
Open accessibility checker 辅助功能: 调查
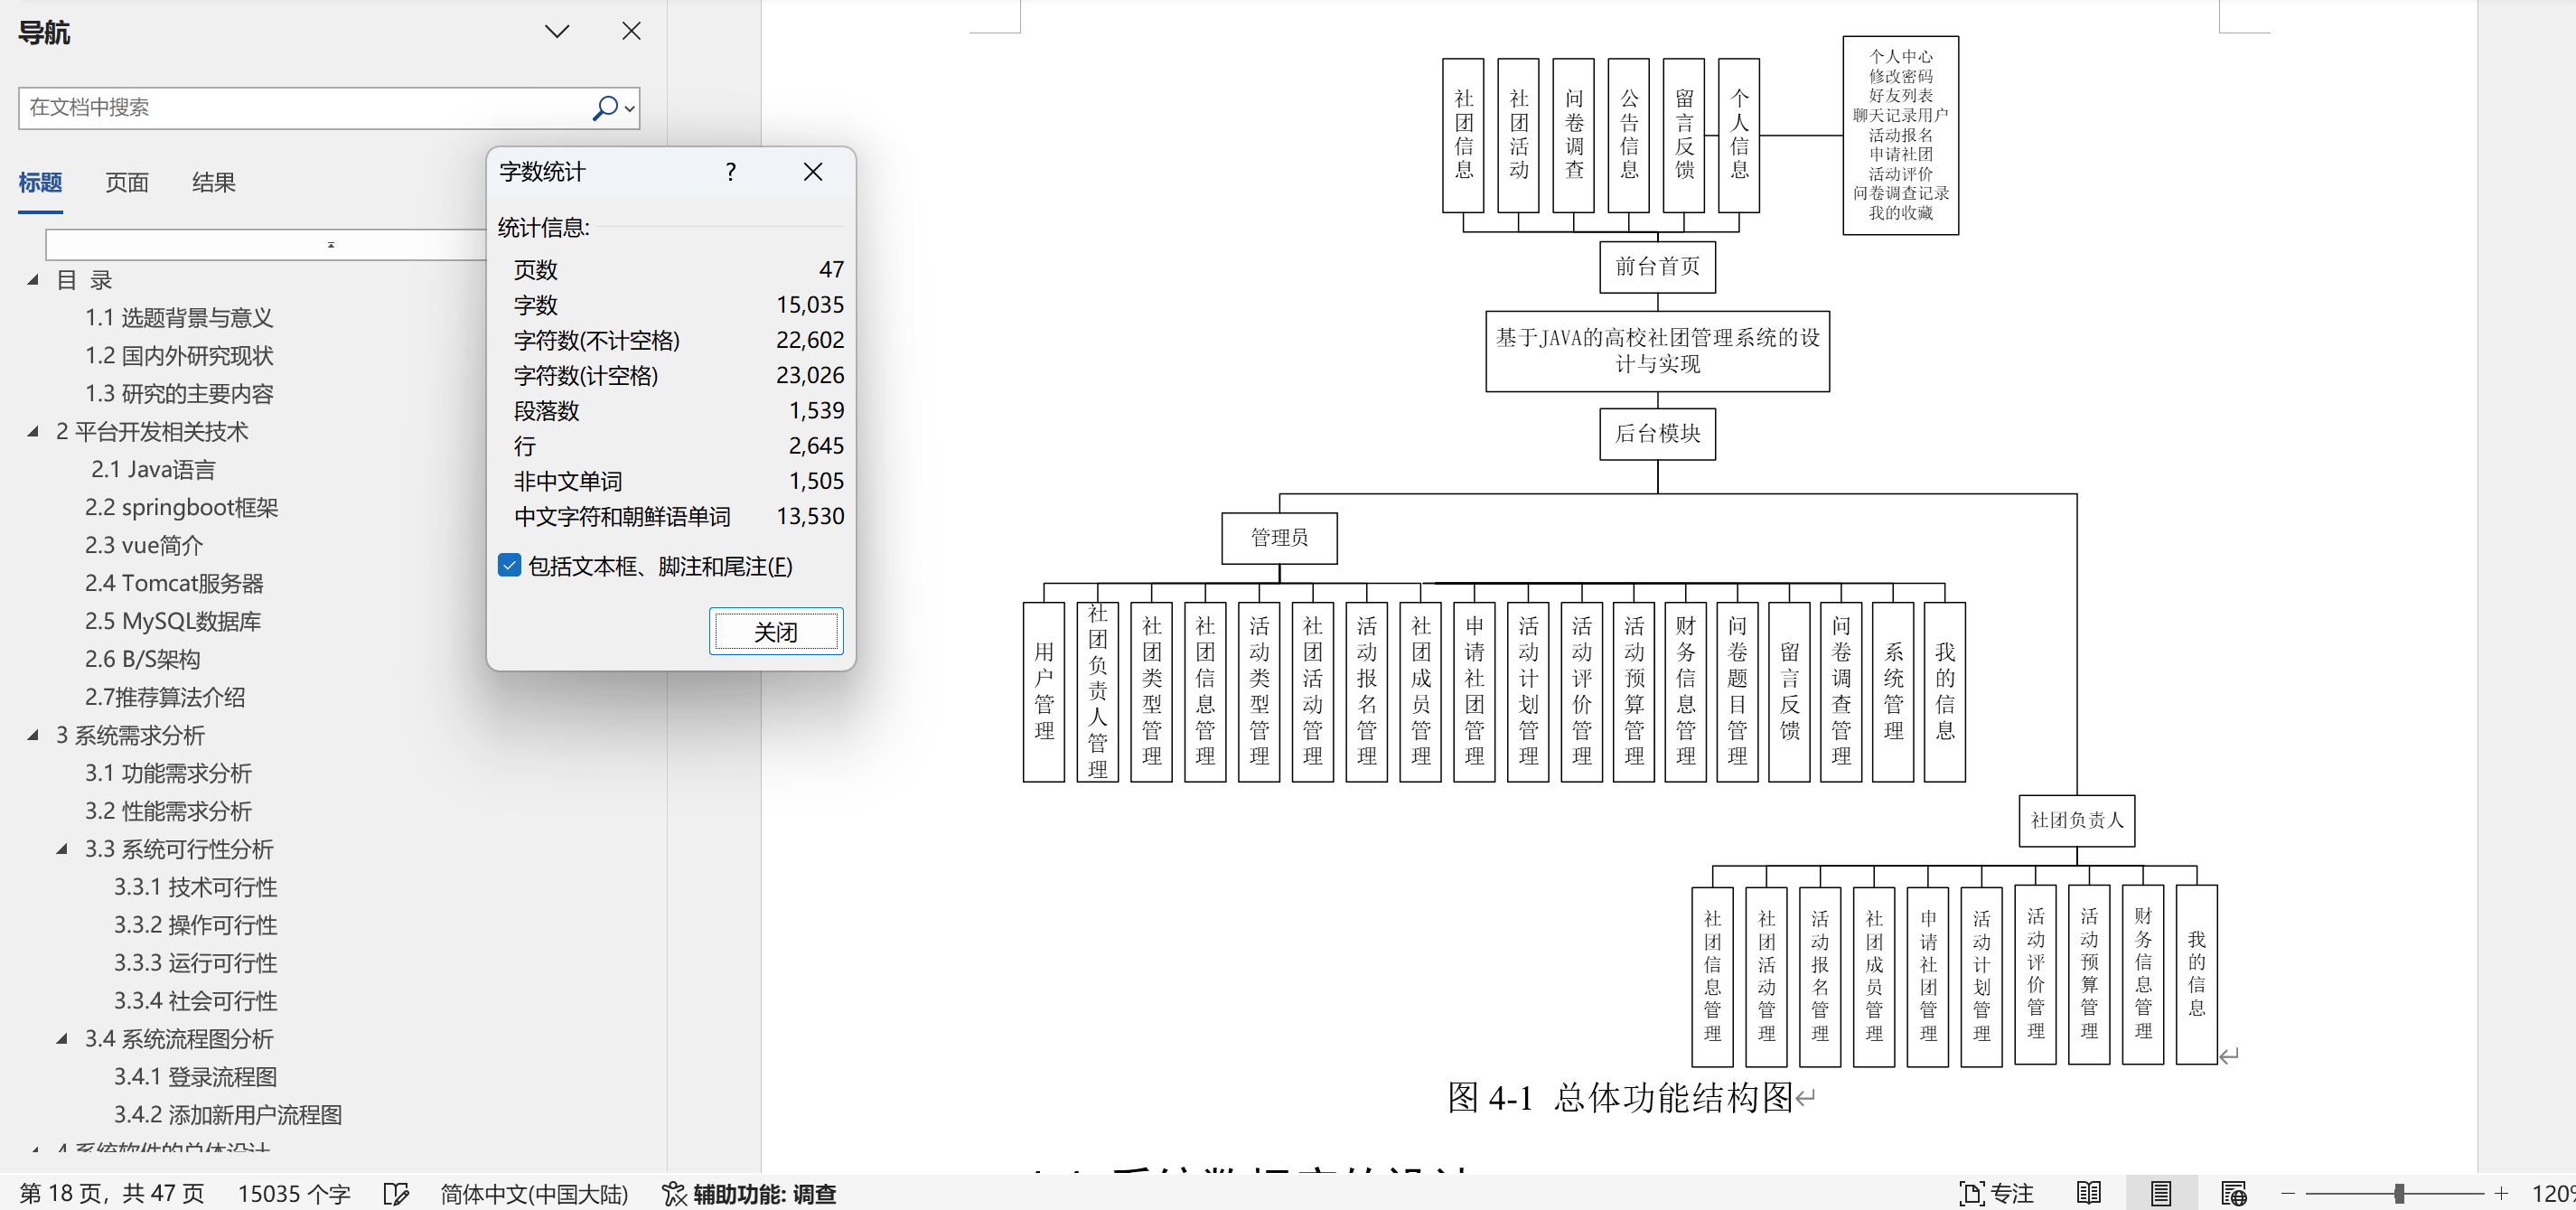pos(749,1194)
